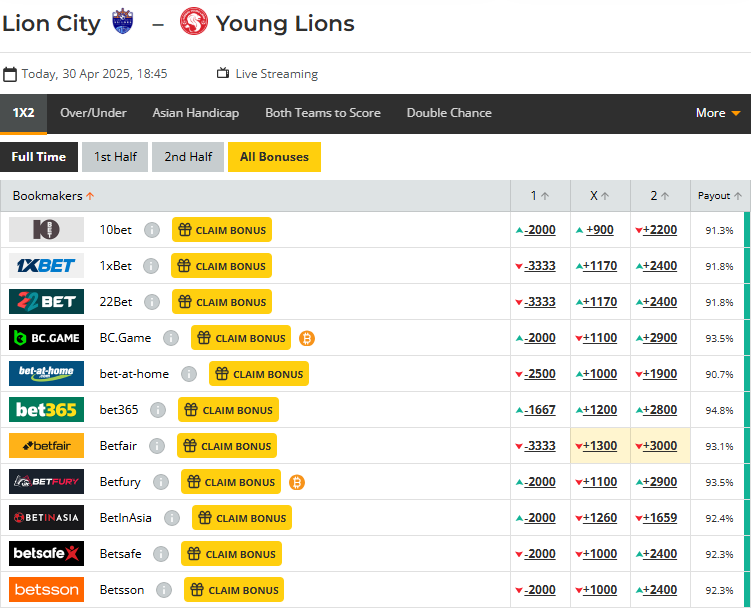Open Both Teams to Score tab

(x=323, y=113)
